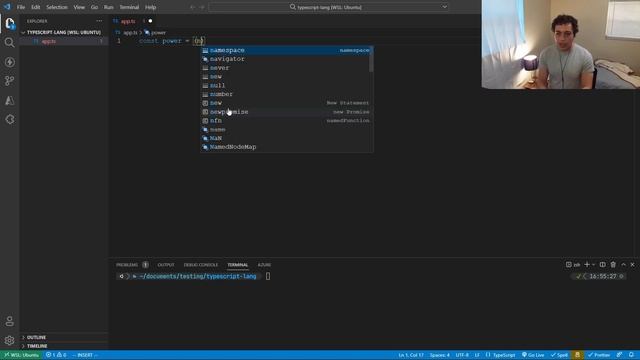The width and height of the screenshot is (640, 360).
Task: Switch to the PROBLEMS panel tab
Action: (127, 265)
